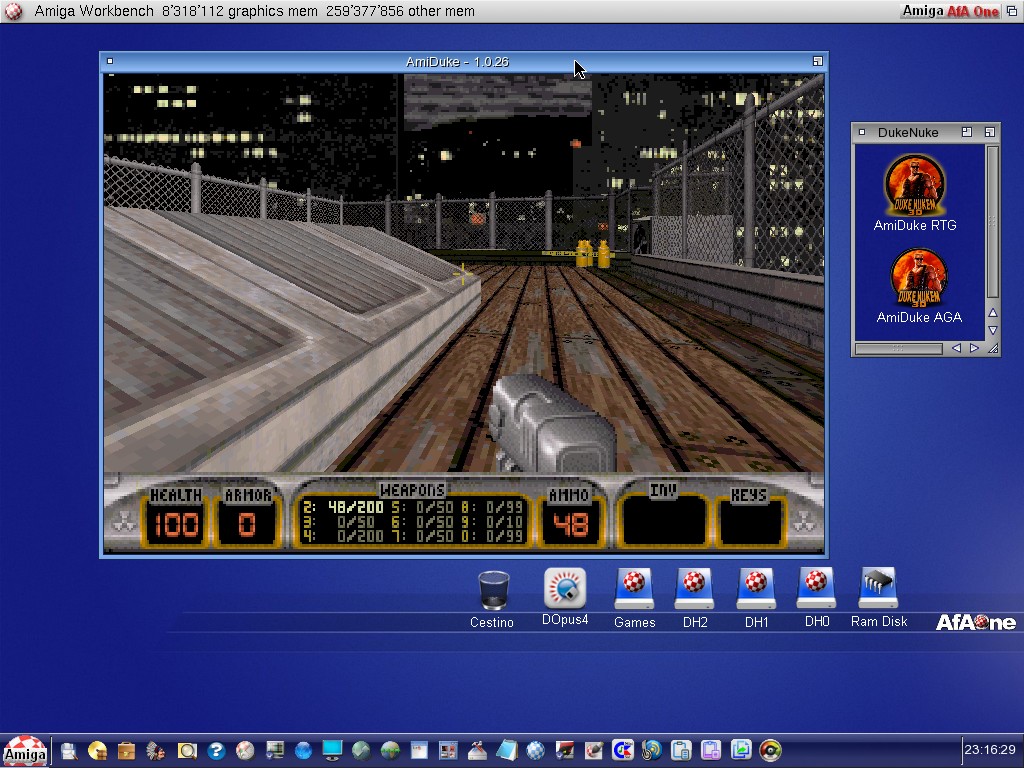Screen dimensions: 1024x768
Task: Click the scroll left arrow in DukeNuke window
Action: (x=956, y=348)
